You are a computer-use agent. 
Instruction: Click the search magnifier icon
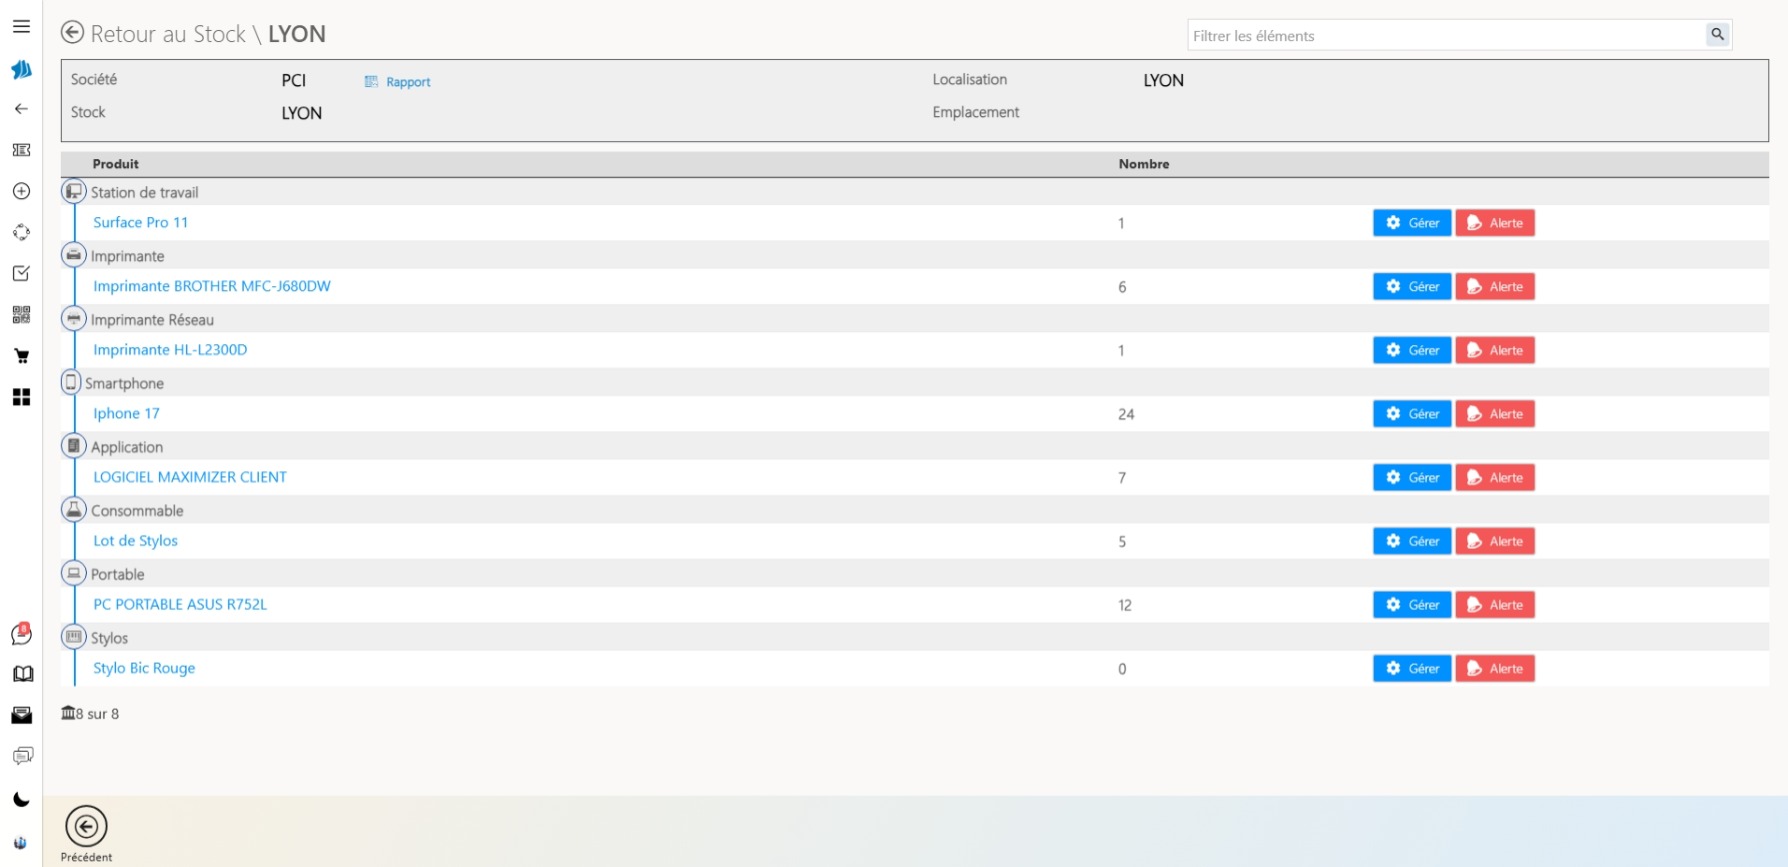click(x=1717, y=35)
